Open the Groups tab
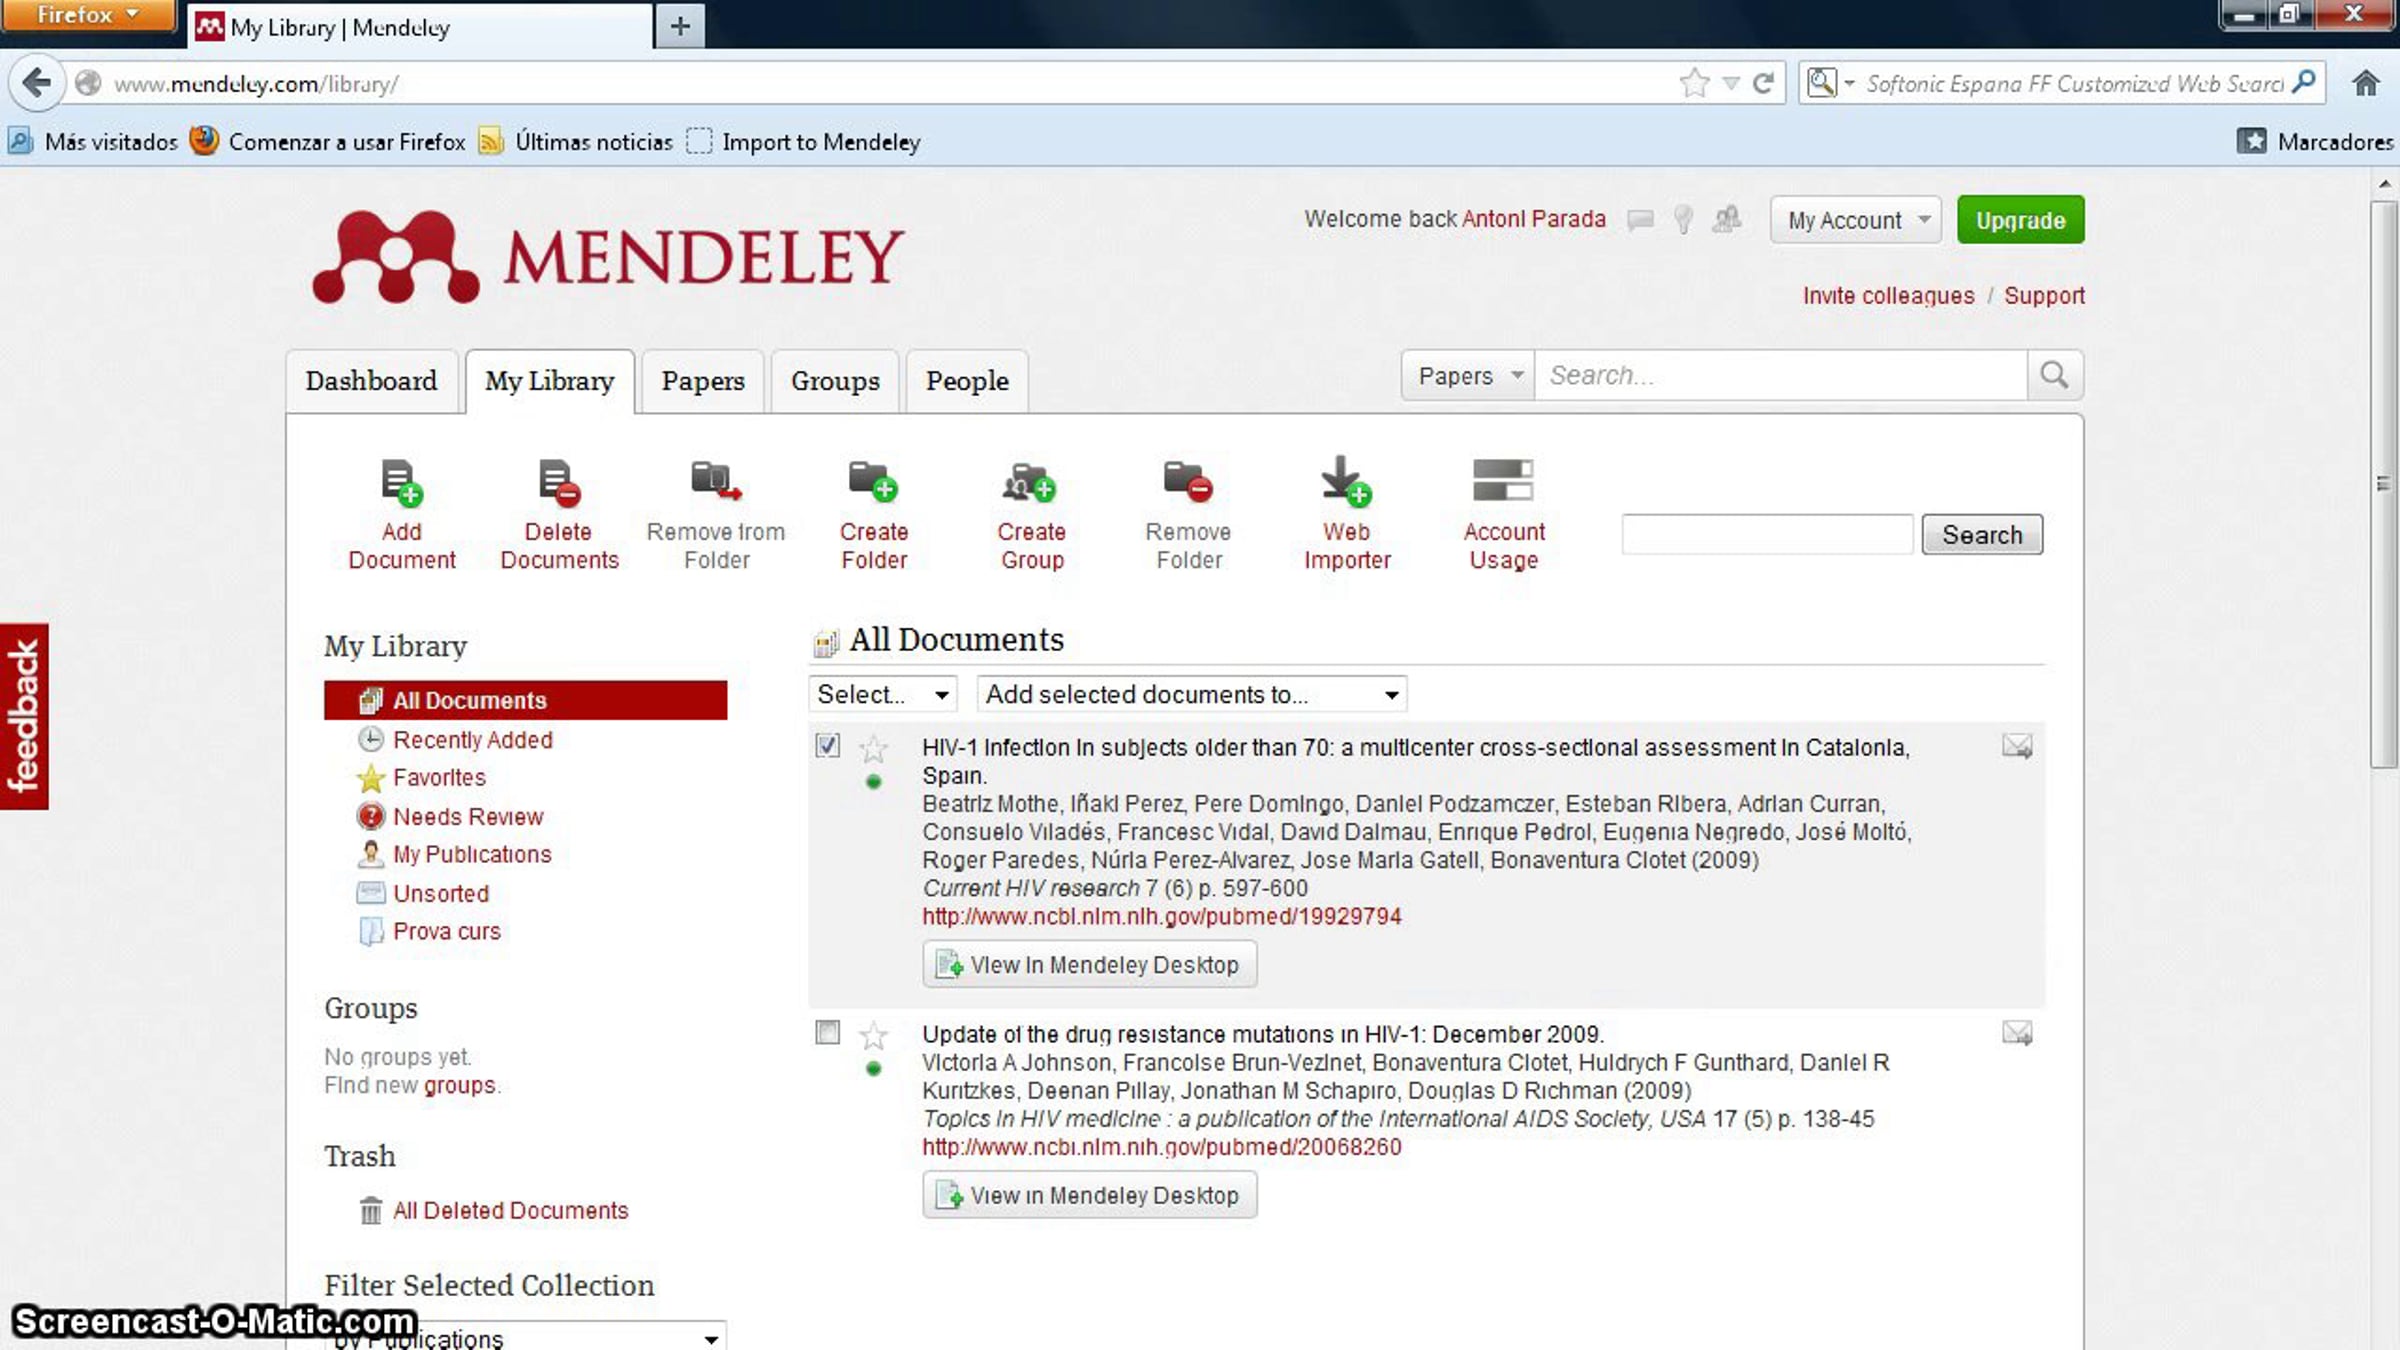The height and width of the screenshot is (1350, 2400). [835, 381]
